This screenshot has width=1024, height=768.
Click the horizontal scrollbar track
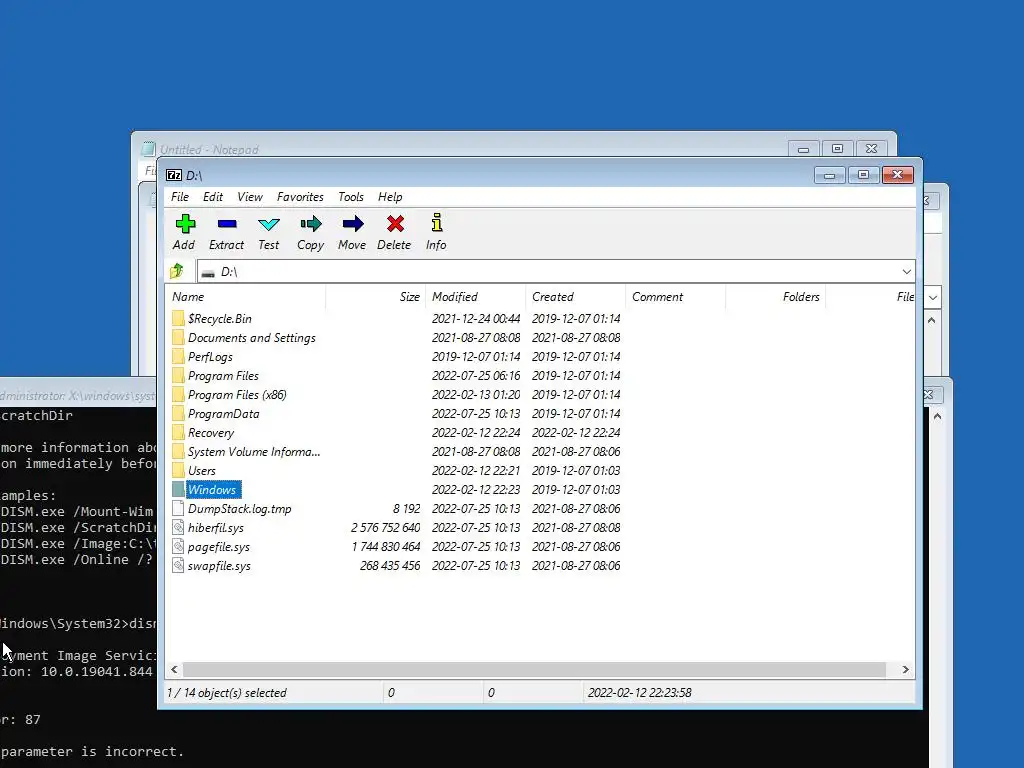534,669
